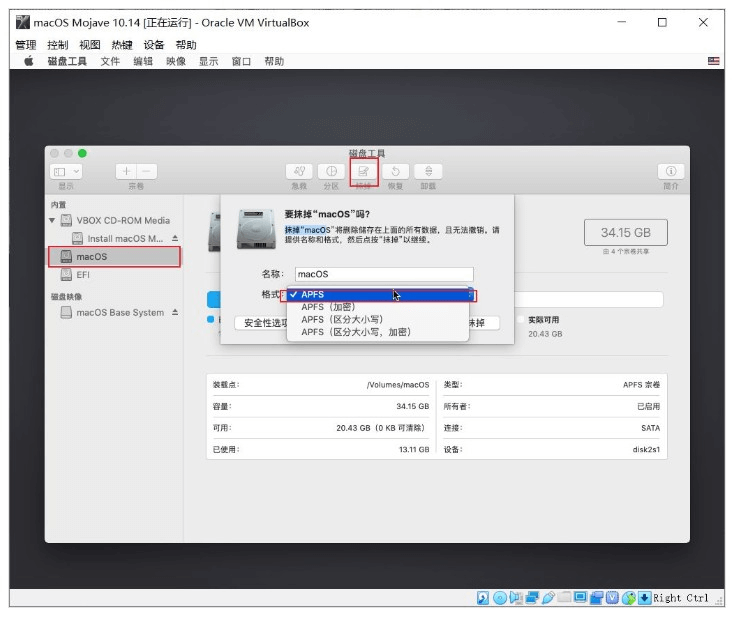Click the remove volume minus button

(147, 171)
